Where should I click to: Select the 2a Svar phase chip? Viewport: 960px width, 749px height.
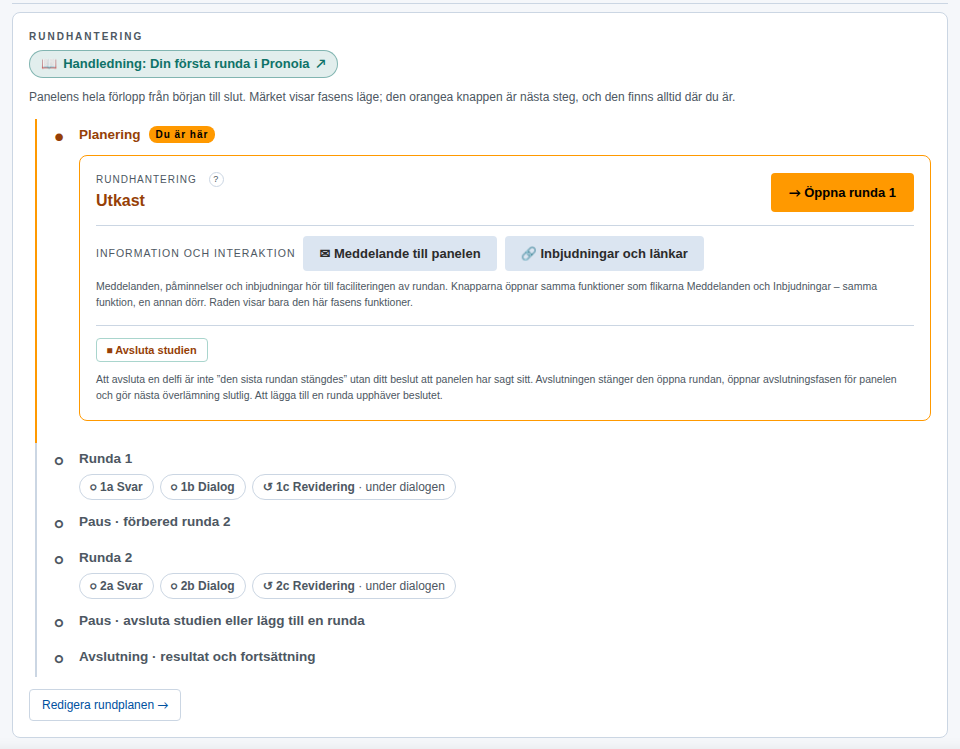(x=116, y=586)
